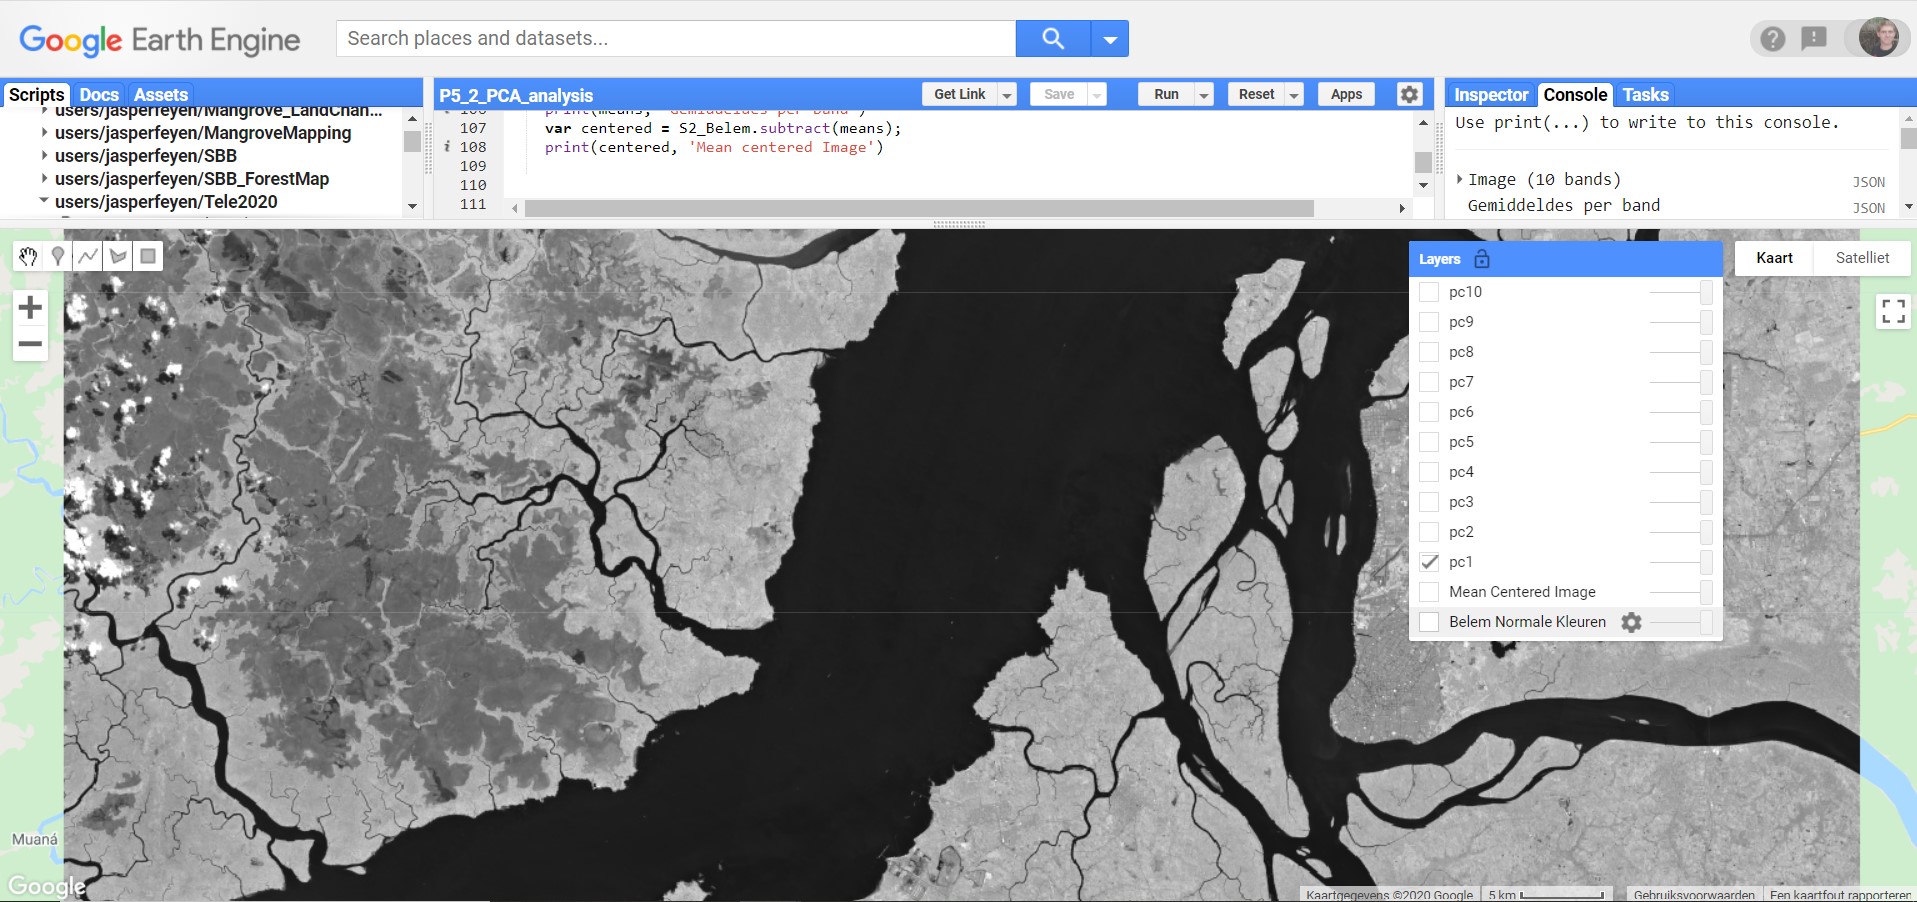
Task: Open code editor settings gear
Action: (x=1409, y=94)
